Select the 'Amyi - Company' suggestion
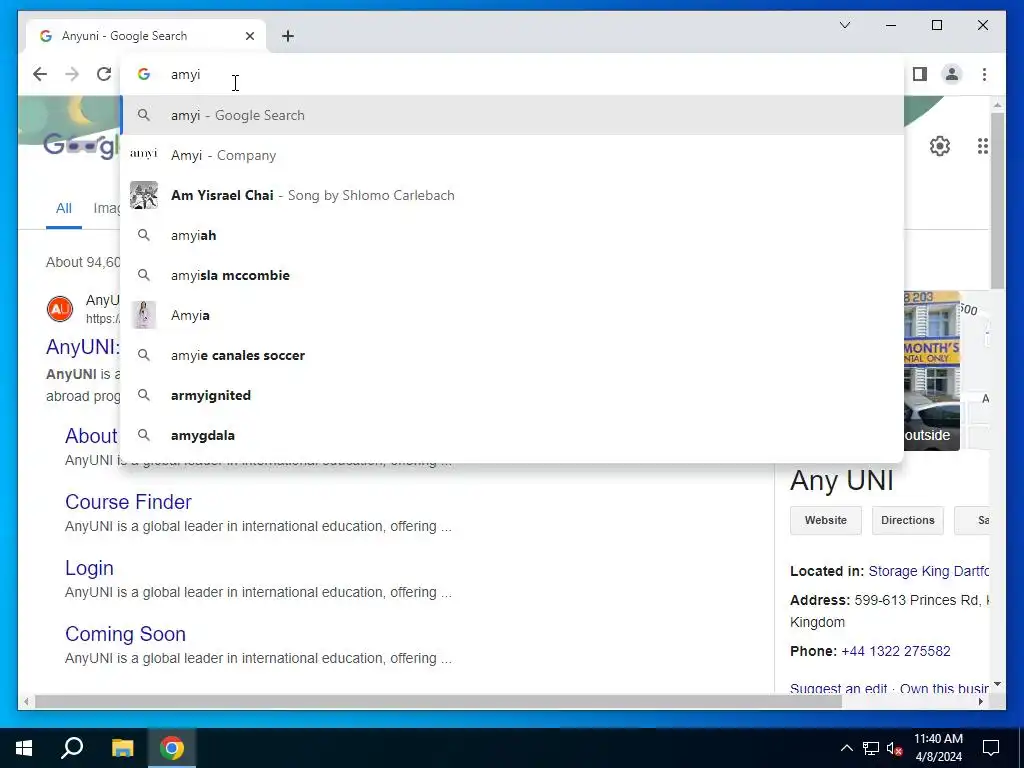Viewport: 1024px width, 768px height. pos(513,155)
